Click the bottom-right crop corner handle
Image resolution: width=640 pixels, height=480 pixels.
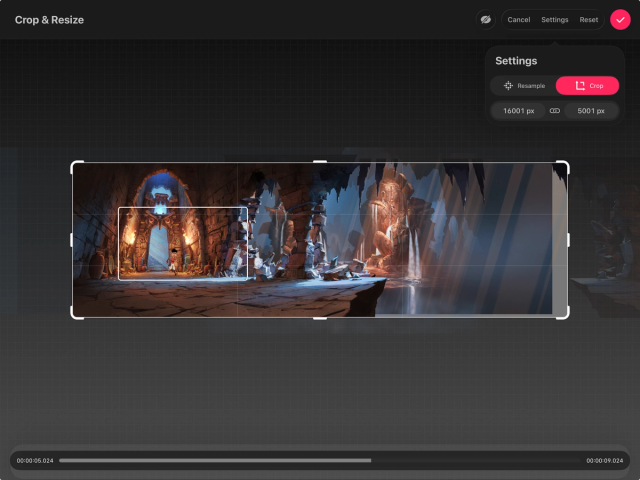click(563, 313)
